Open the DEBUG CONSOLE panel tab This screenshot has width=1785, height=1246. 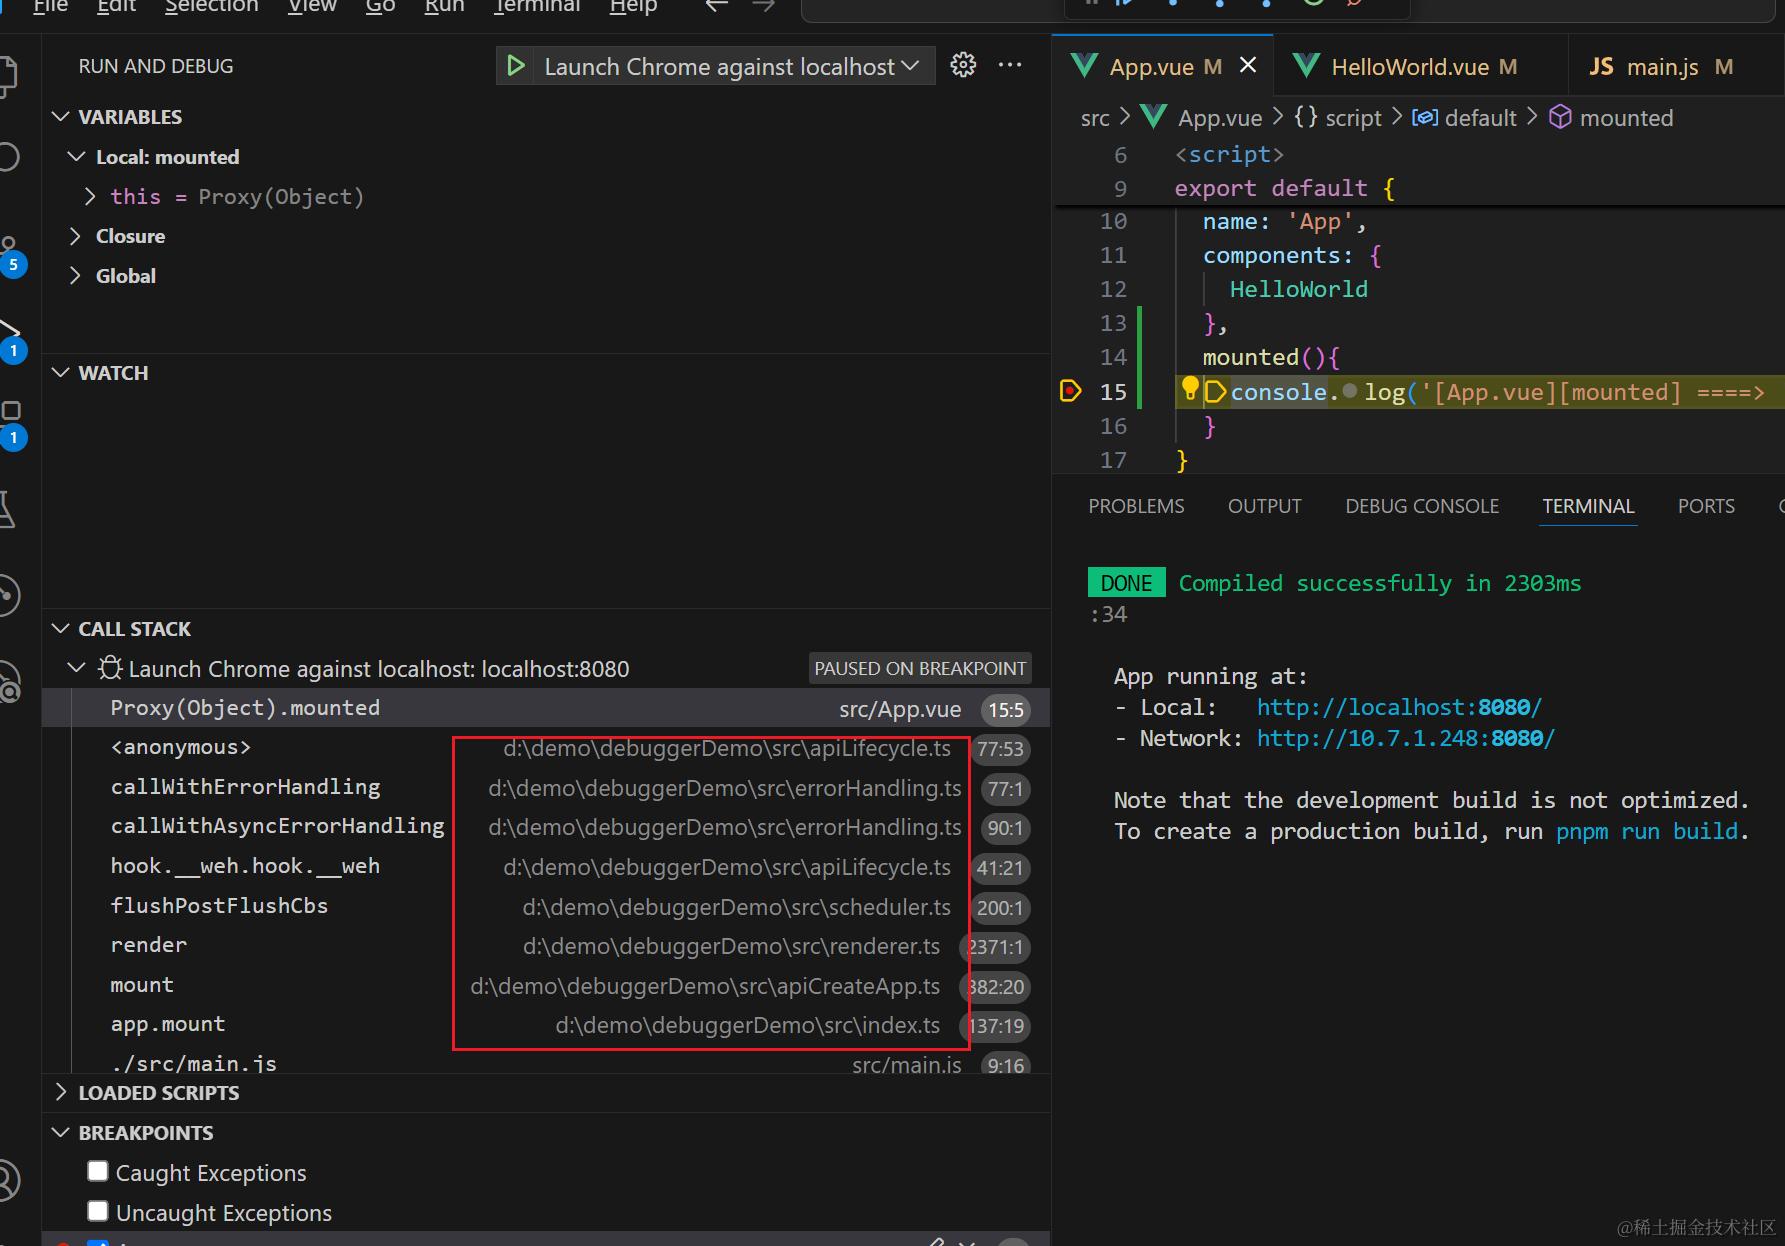pos(1421,506)
